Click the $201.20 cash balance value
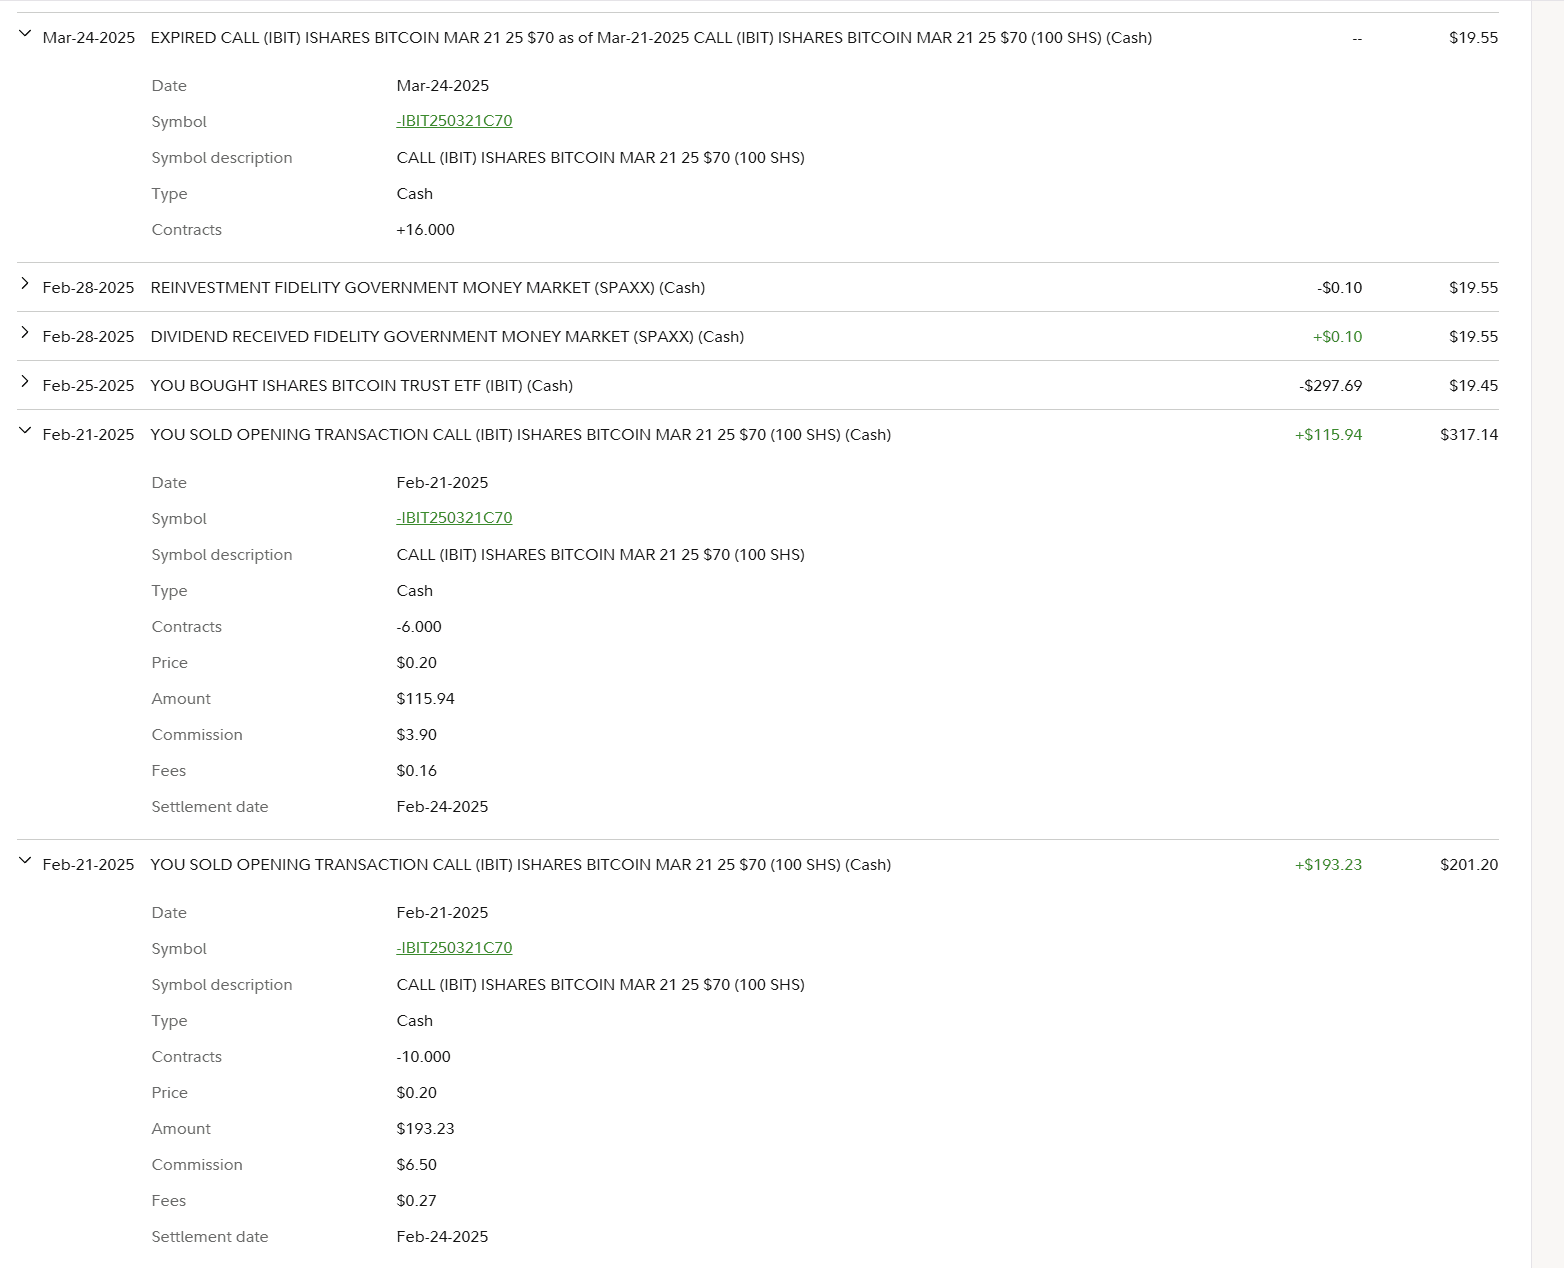This screenshot has height=1268, width=1564. 1468,865
